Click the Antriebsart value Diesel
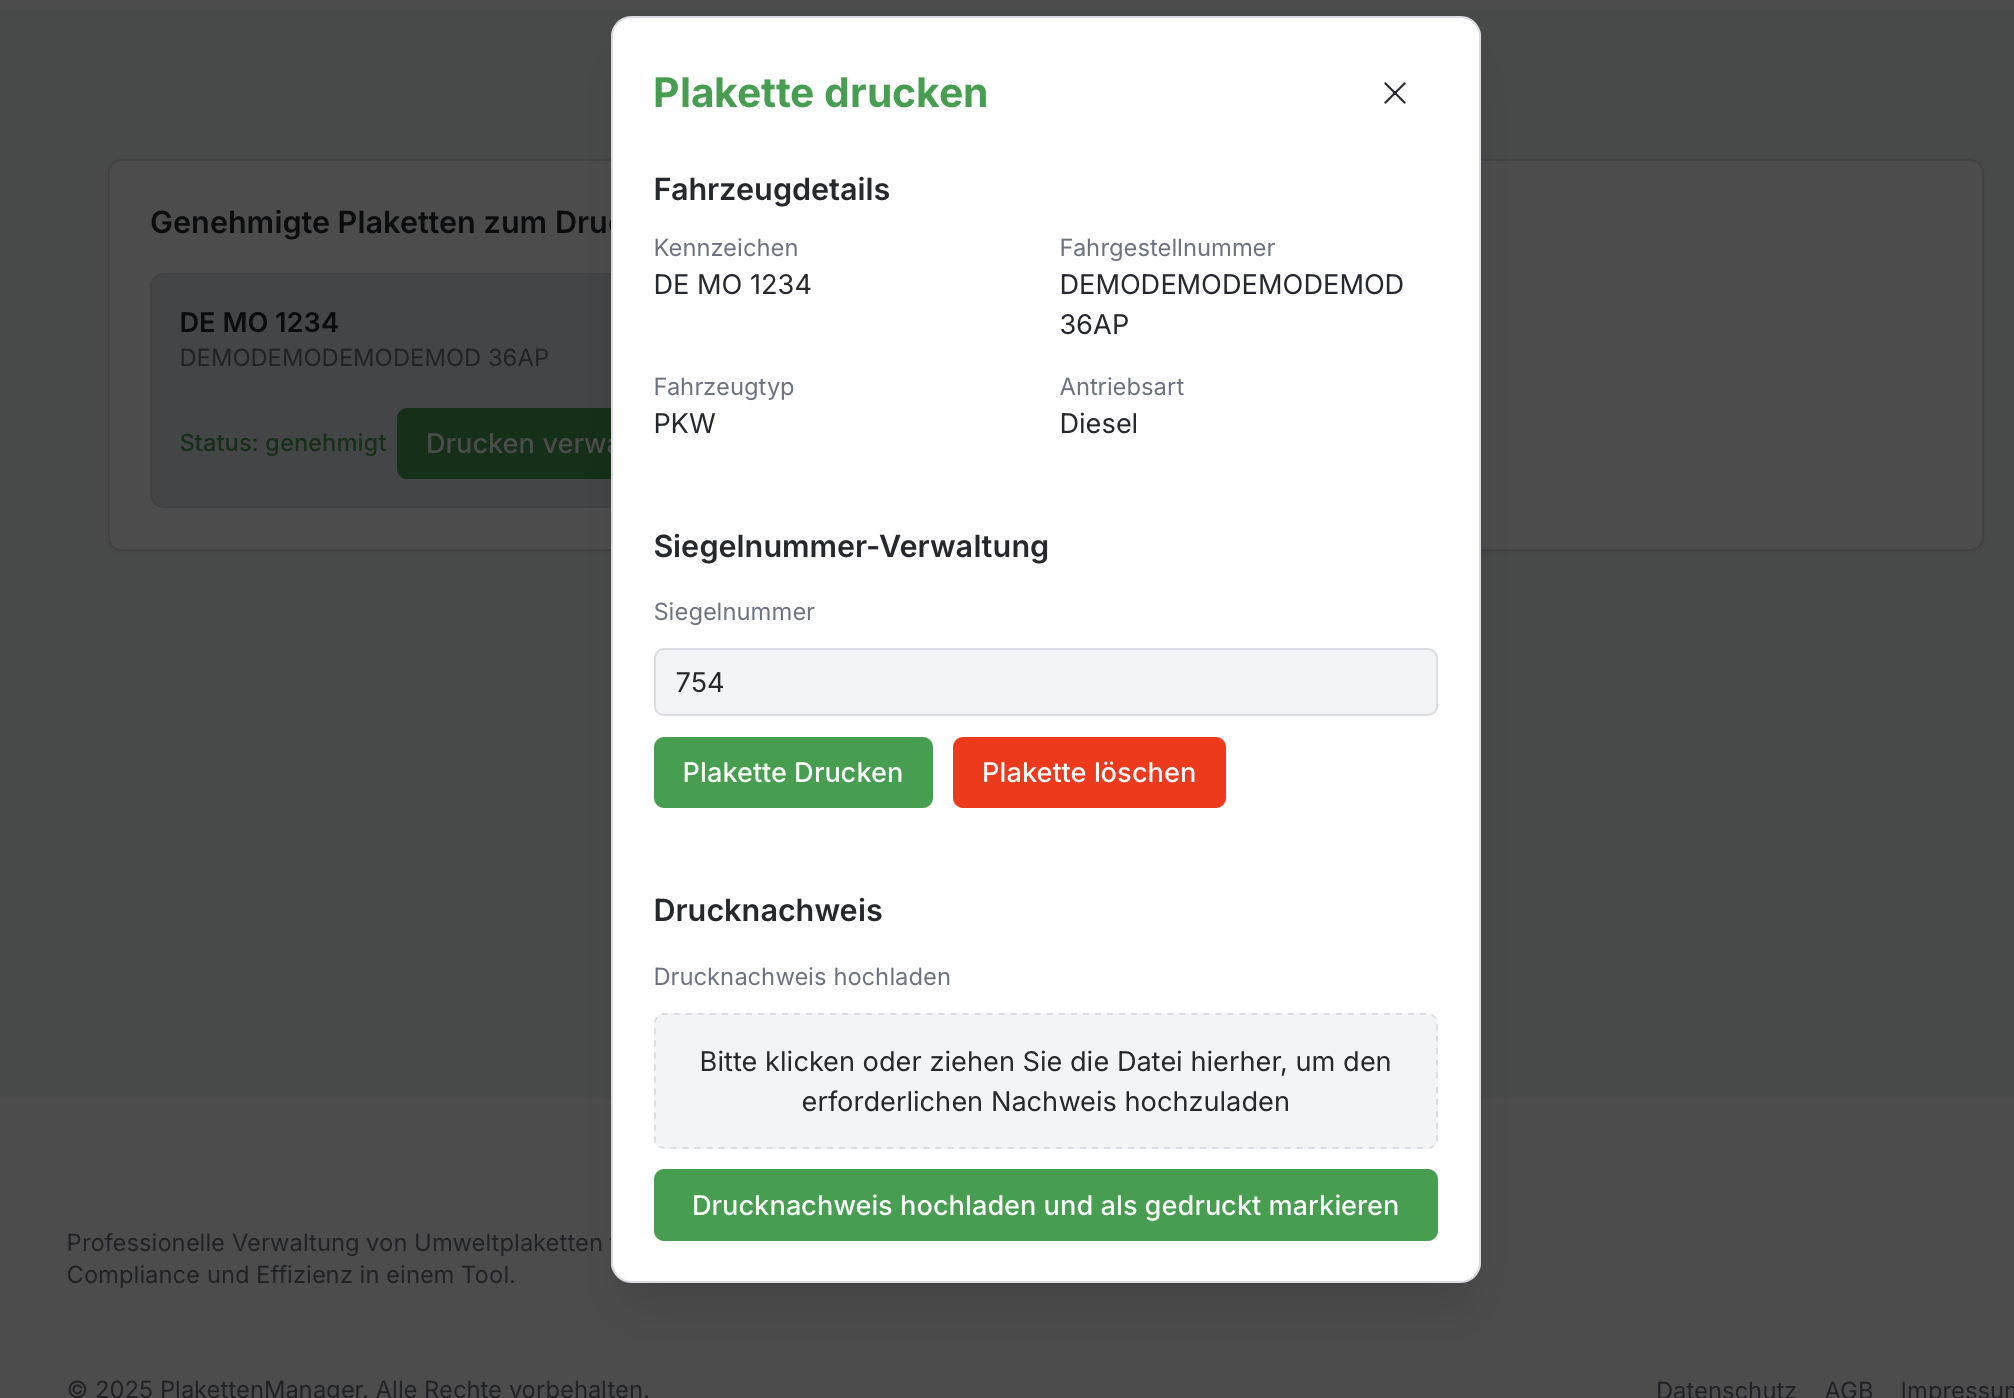This screenshot has width=2014, height=1398. click(x=1098, y=424)
